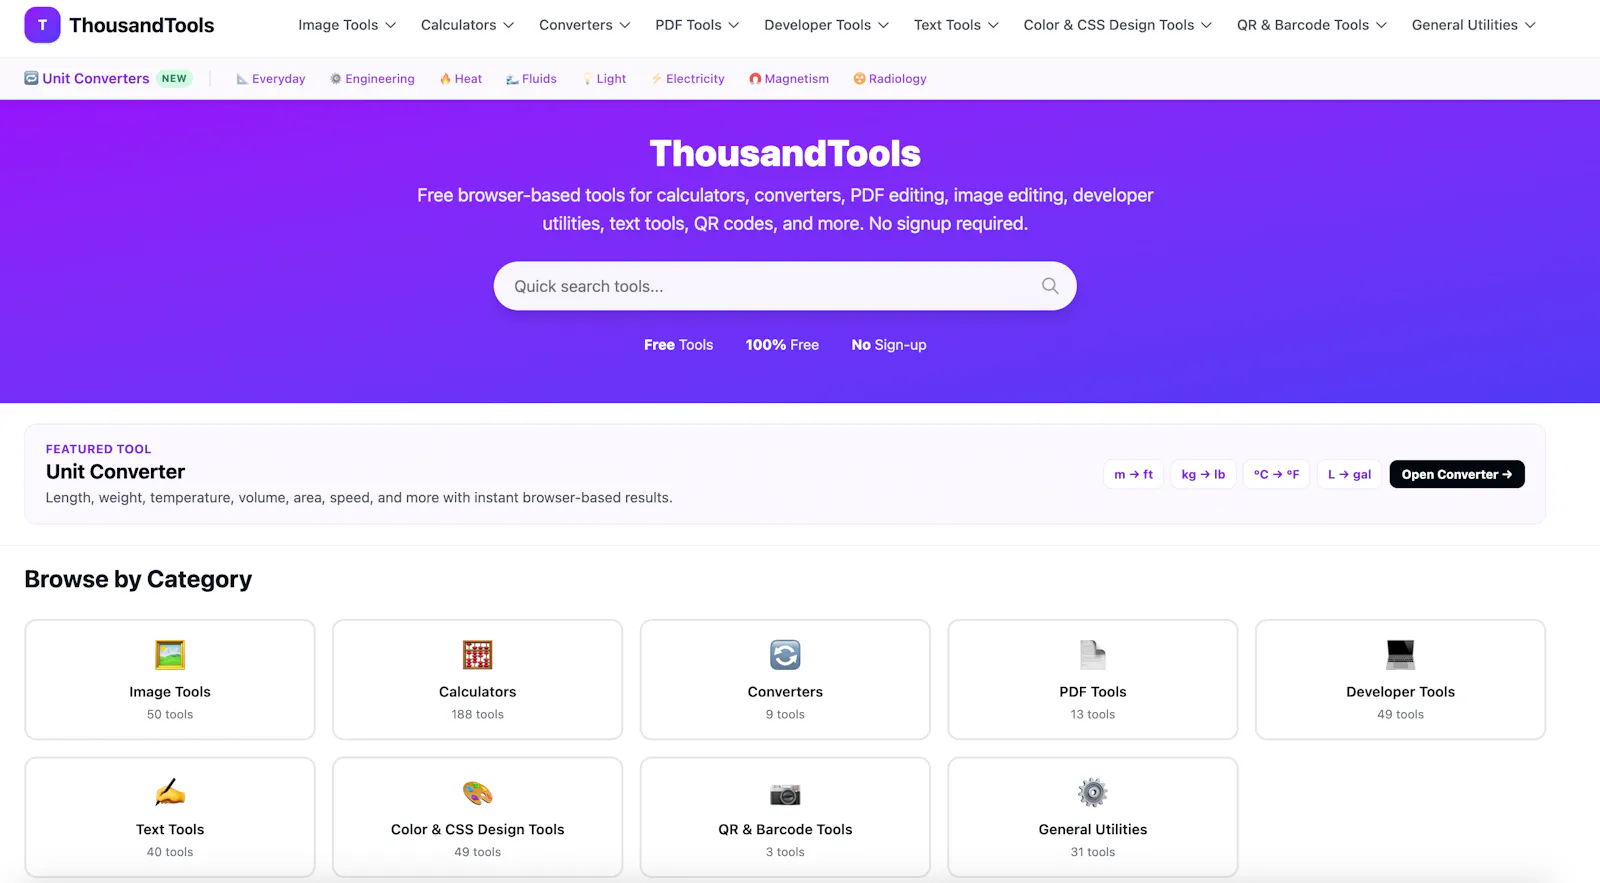Click the Unit Converters icon in subnav

31,78
